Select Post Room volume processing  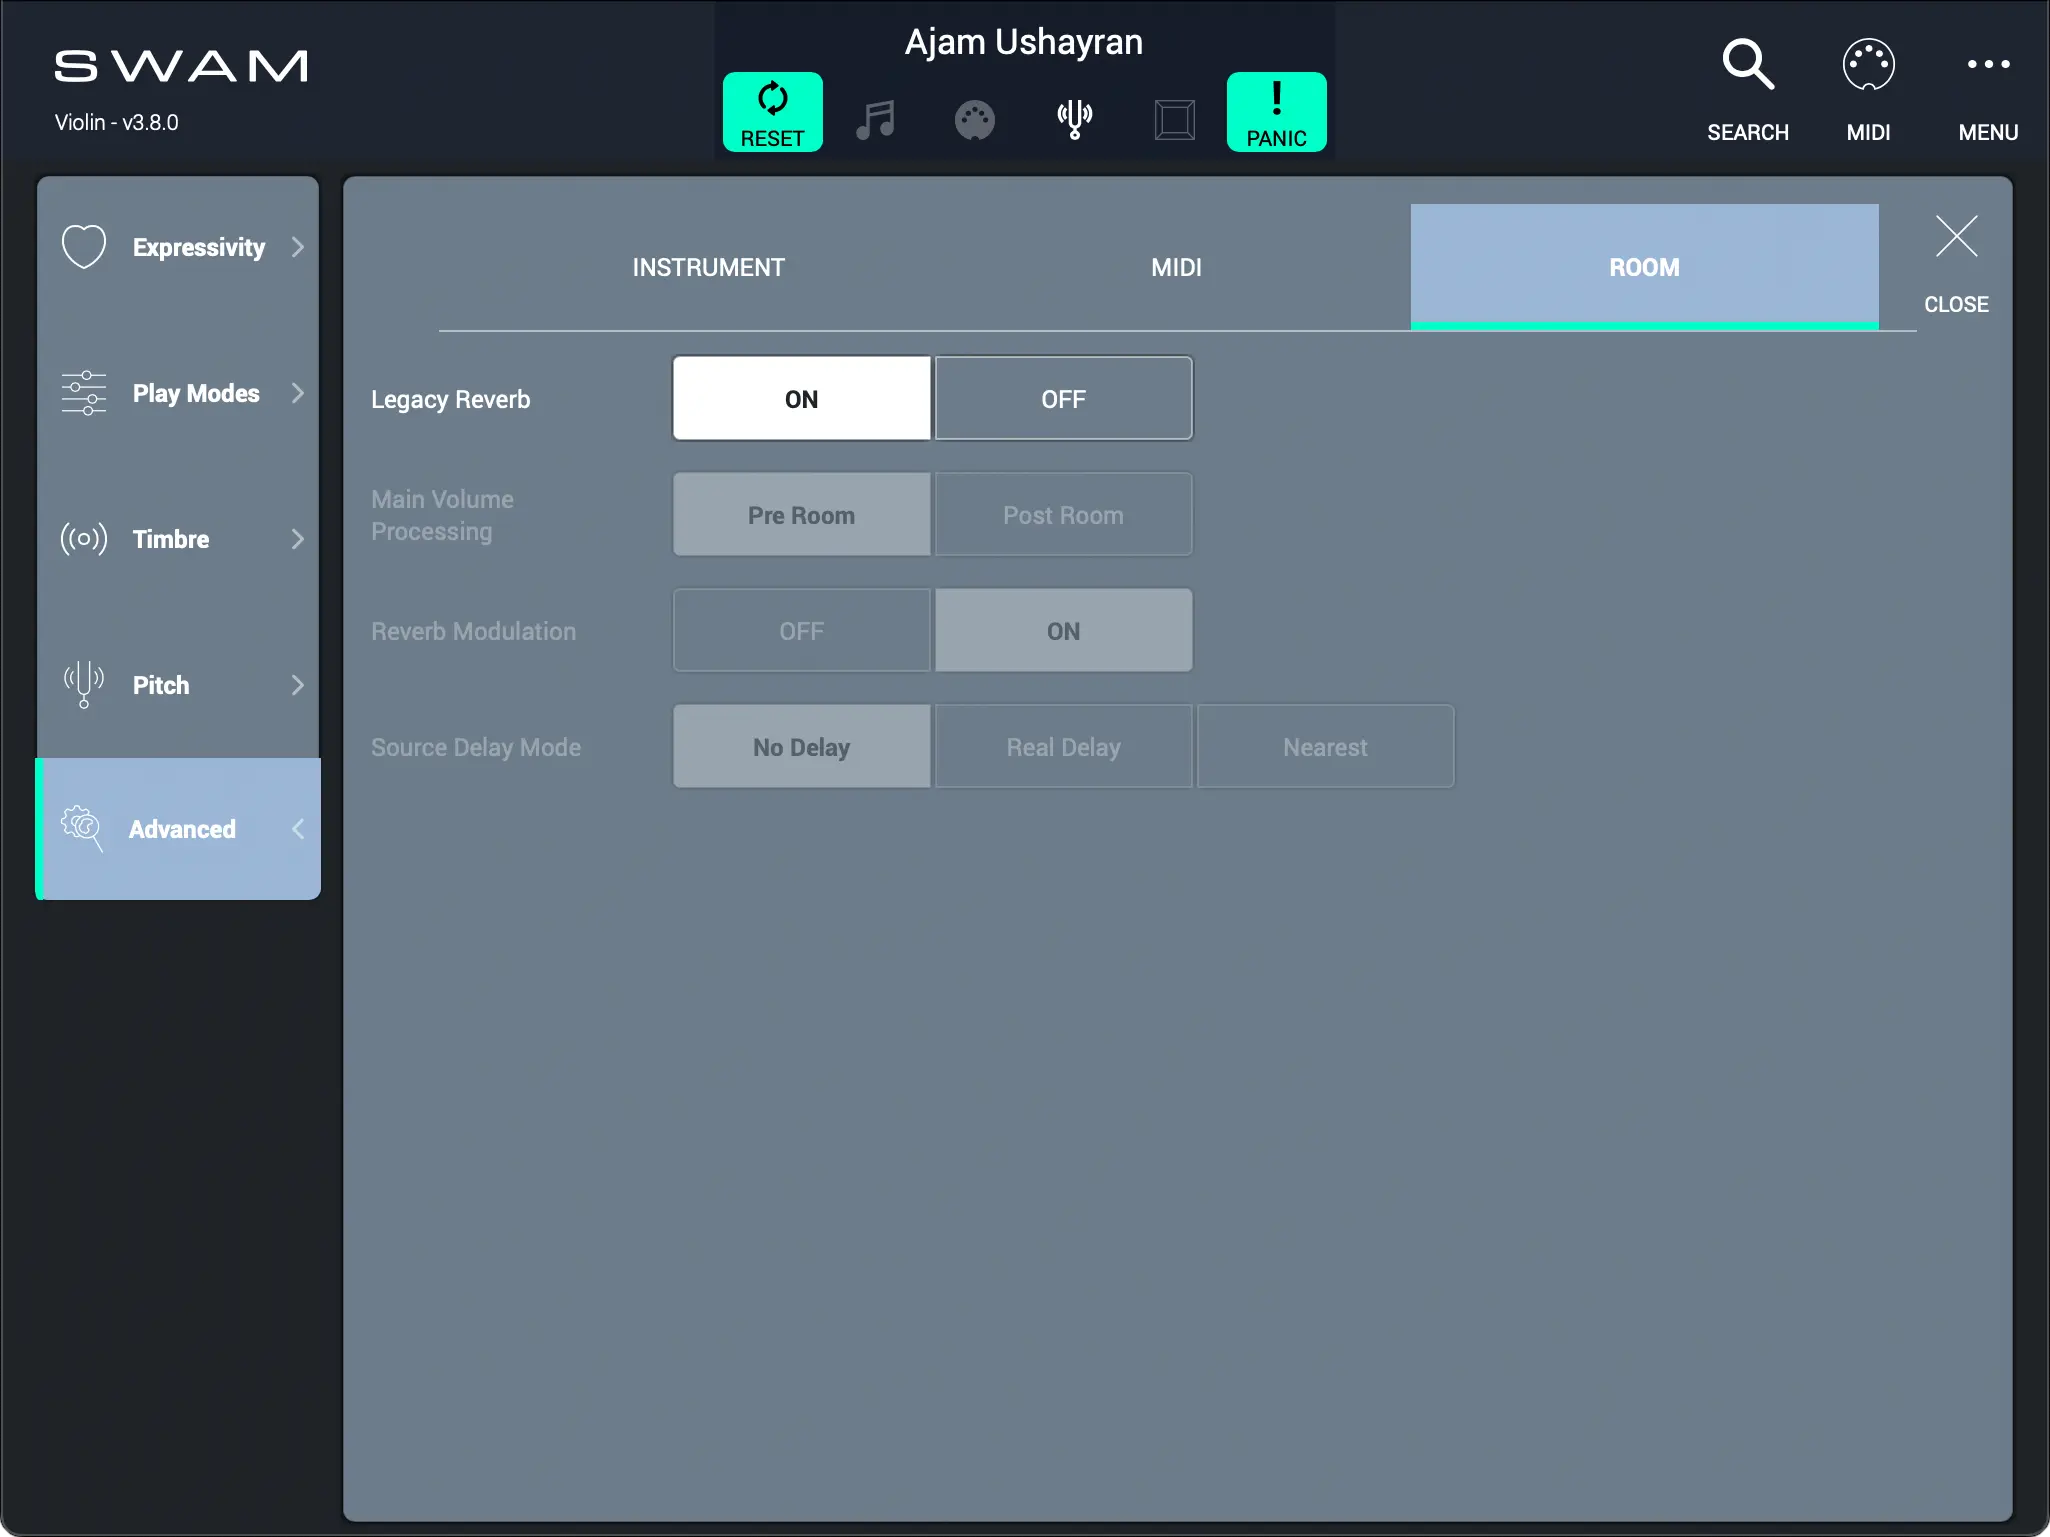(1063, 515)
